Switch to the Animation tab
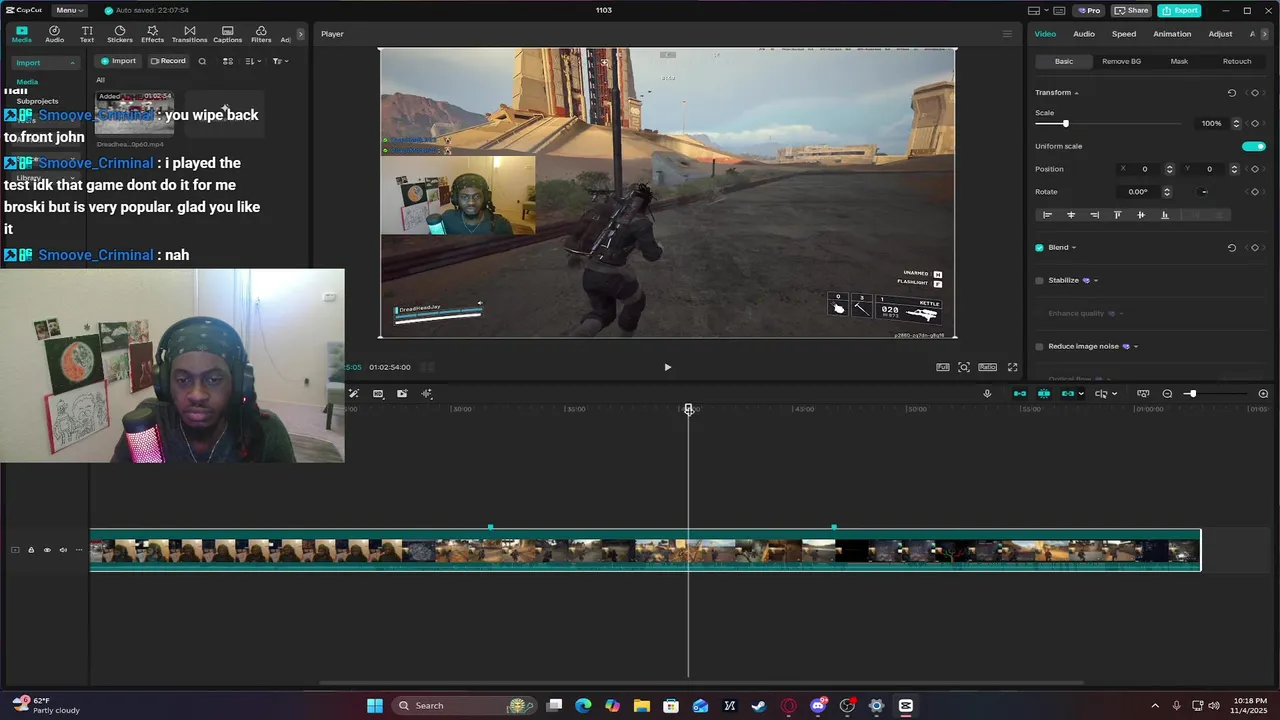Screen dimensions: 1280x720 1172,34
